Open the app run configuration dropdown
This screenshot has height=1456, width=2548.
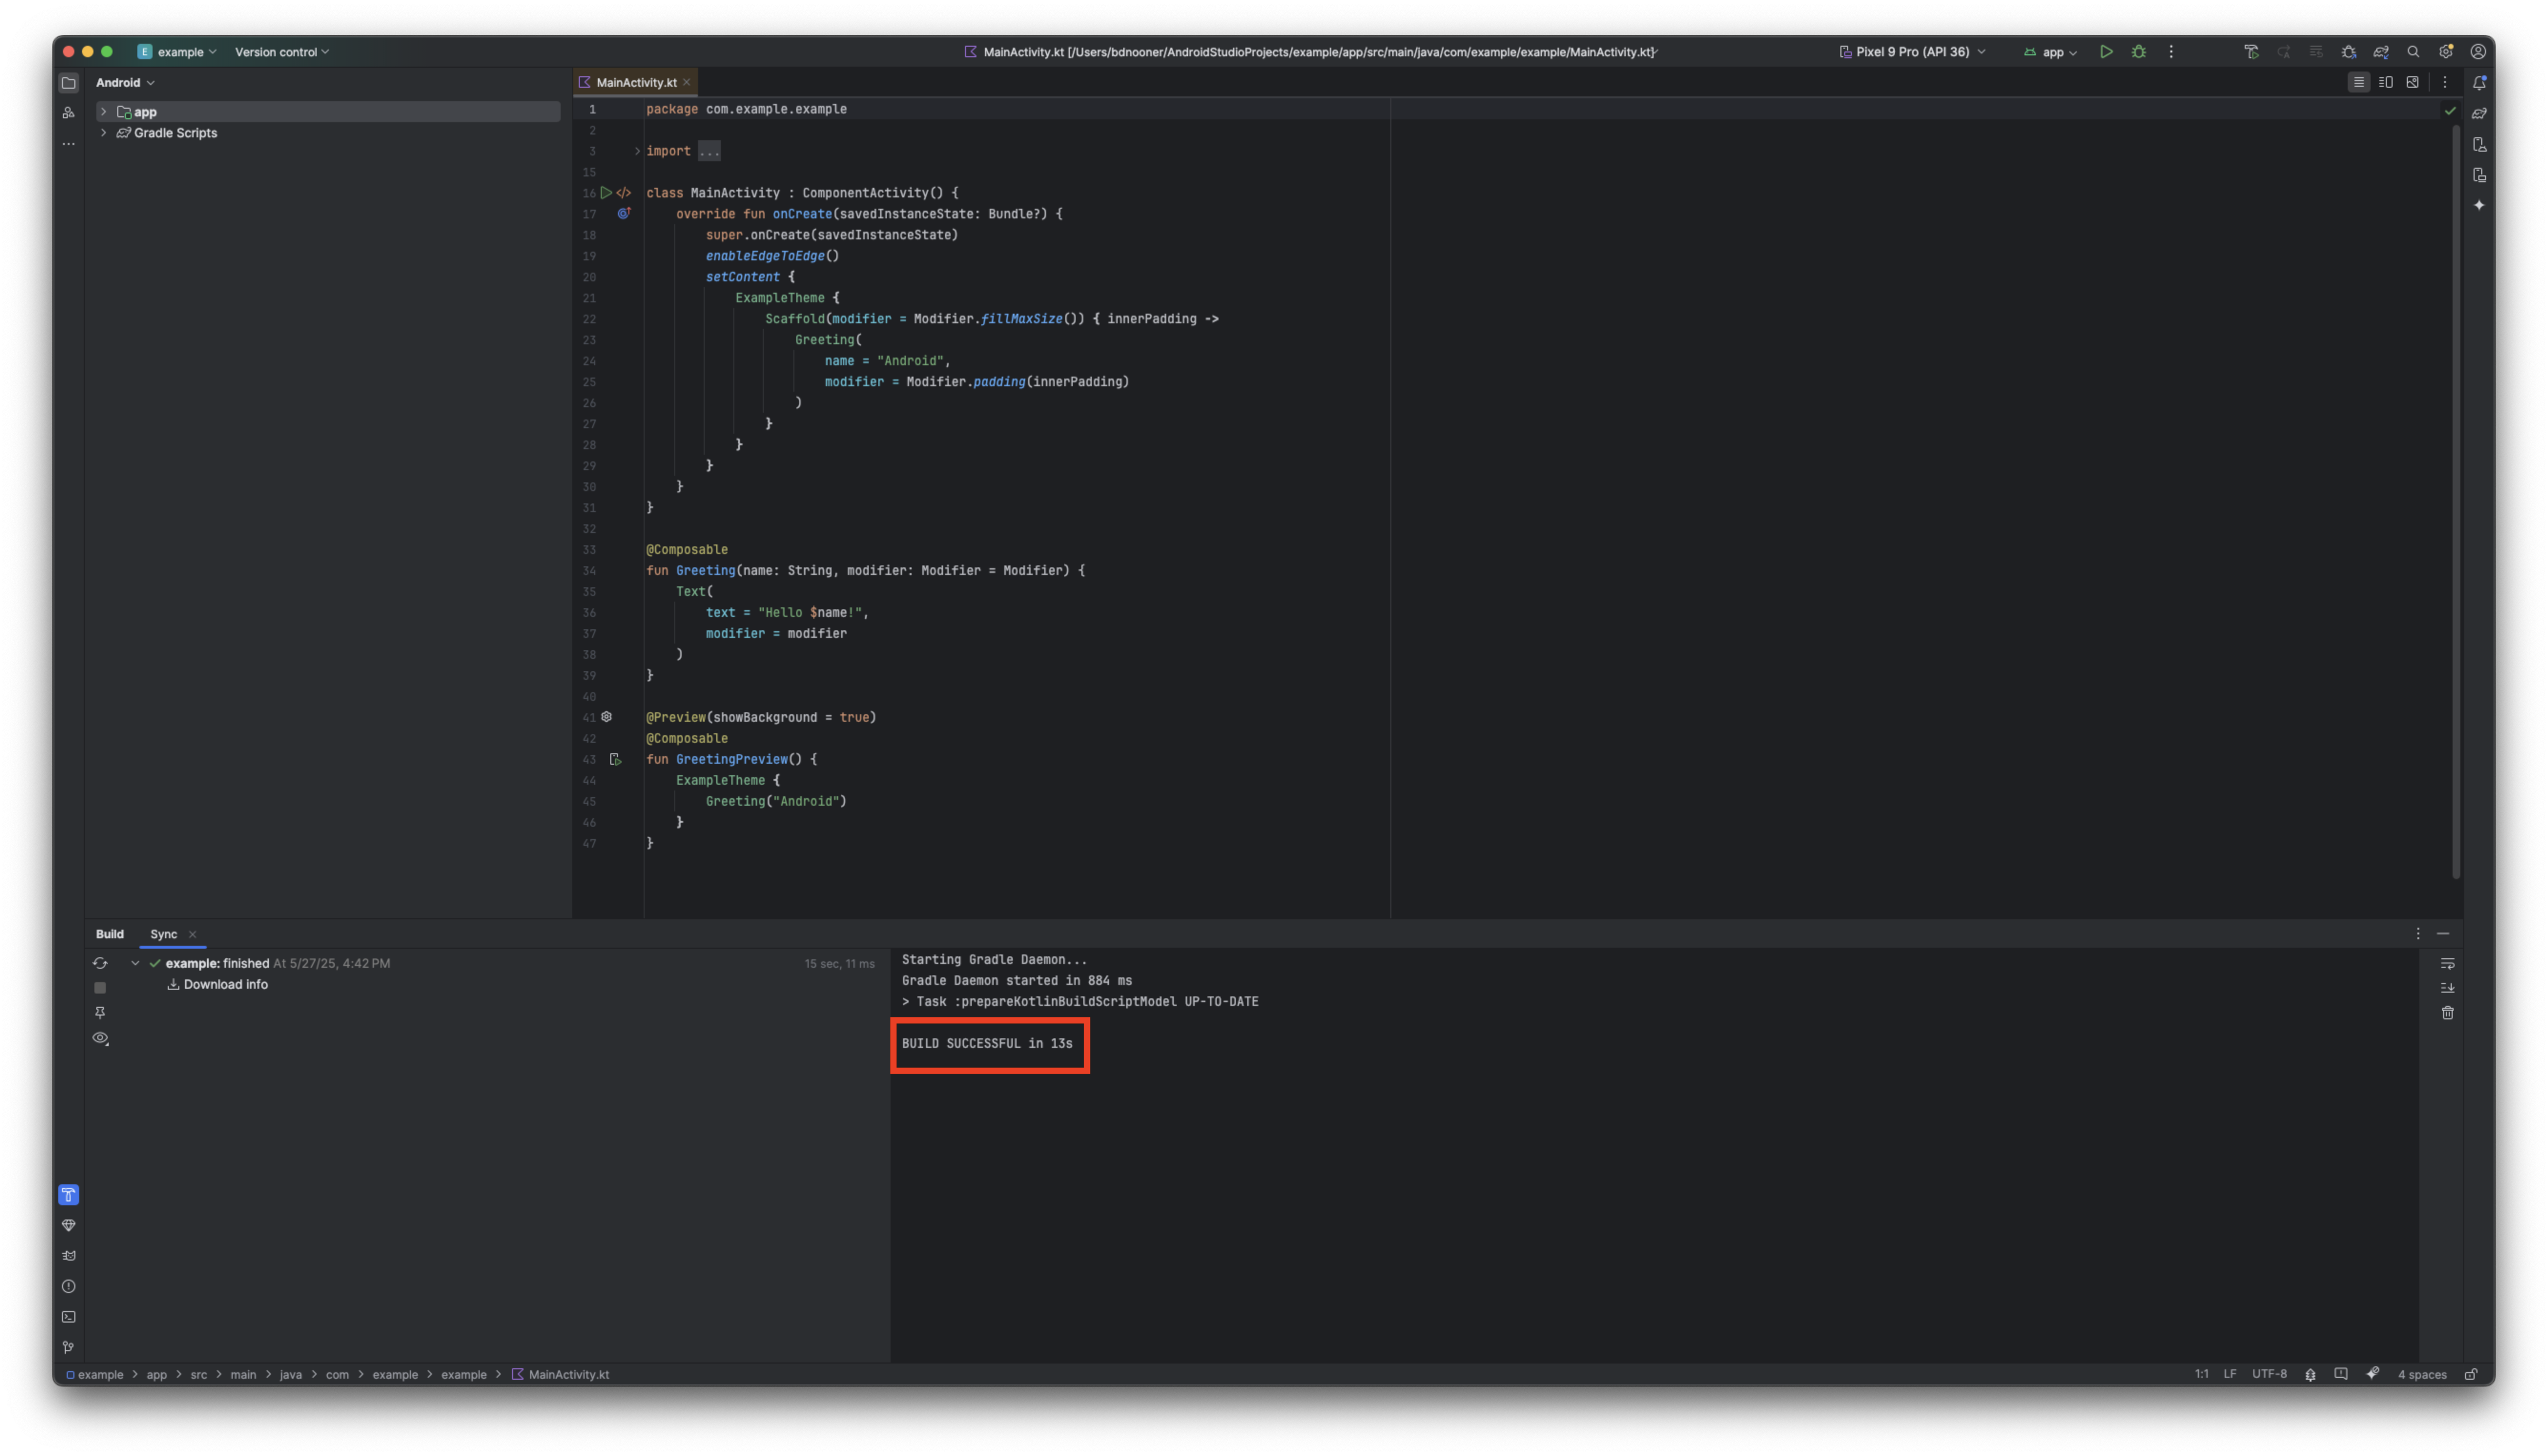point(2049,51)
